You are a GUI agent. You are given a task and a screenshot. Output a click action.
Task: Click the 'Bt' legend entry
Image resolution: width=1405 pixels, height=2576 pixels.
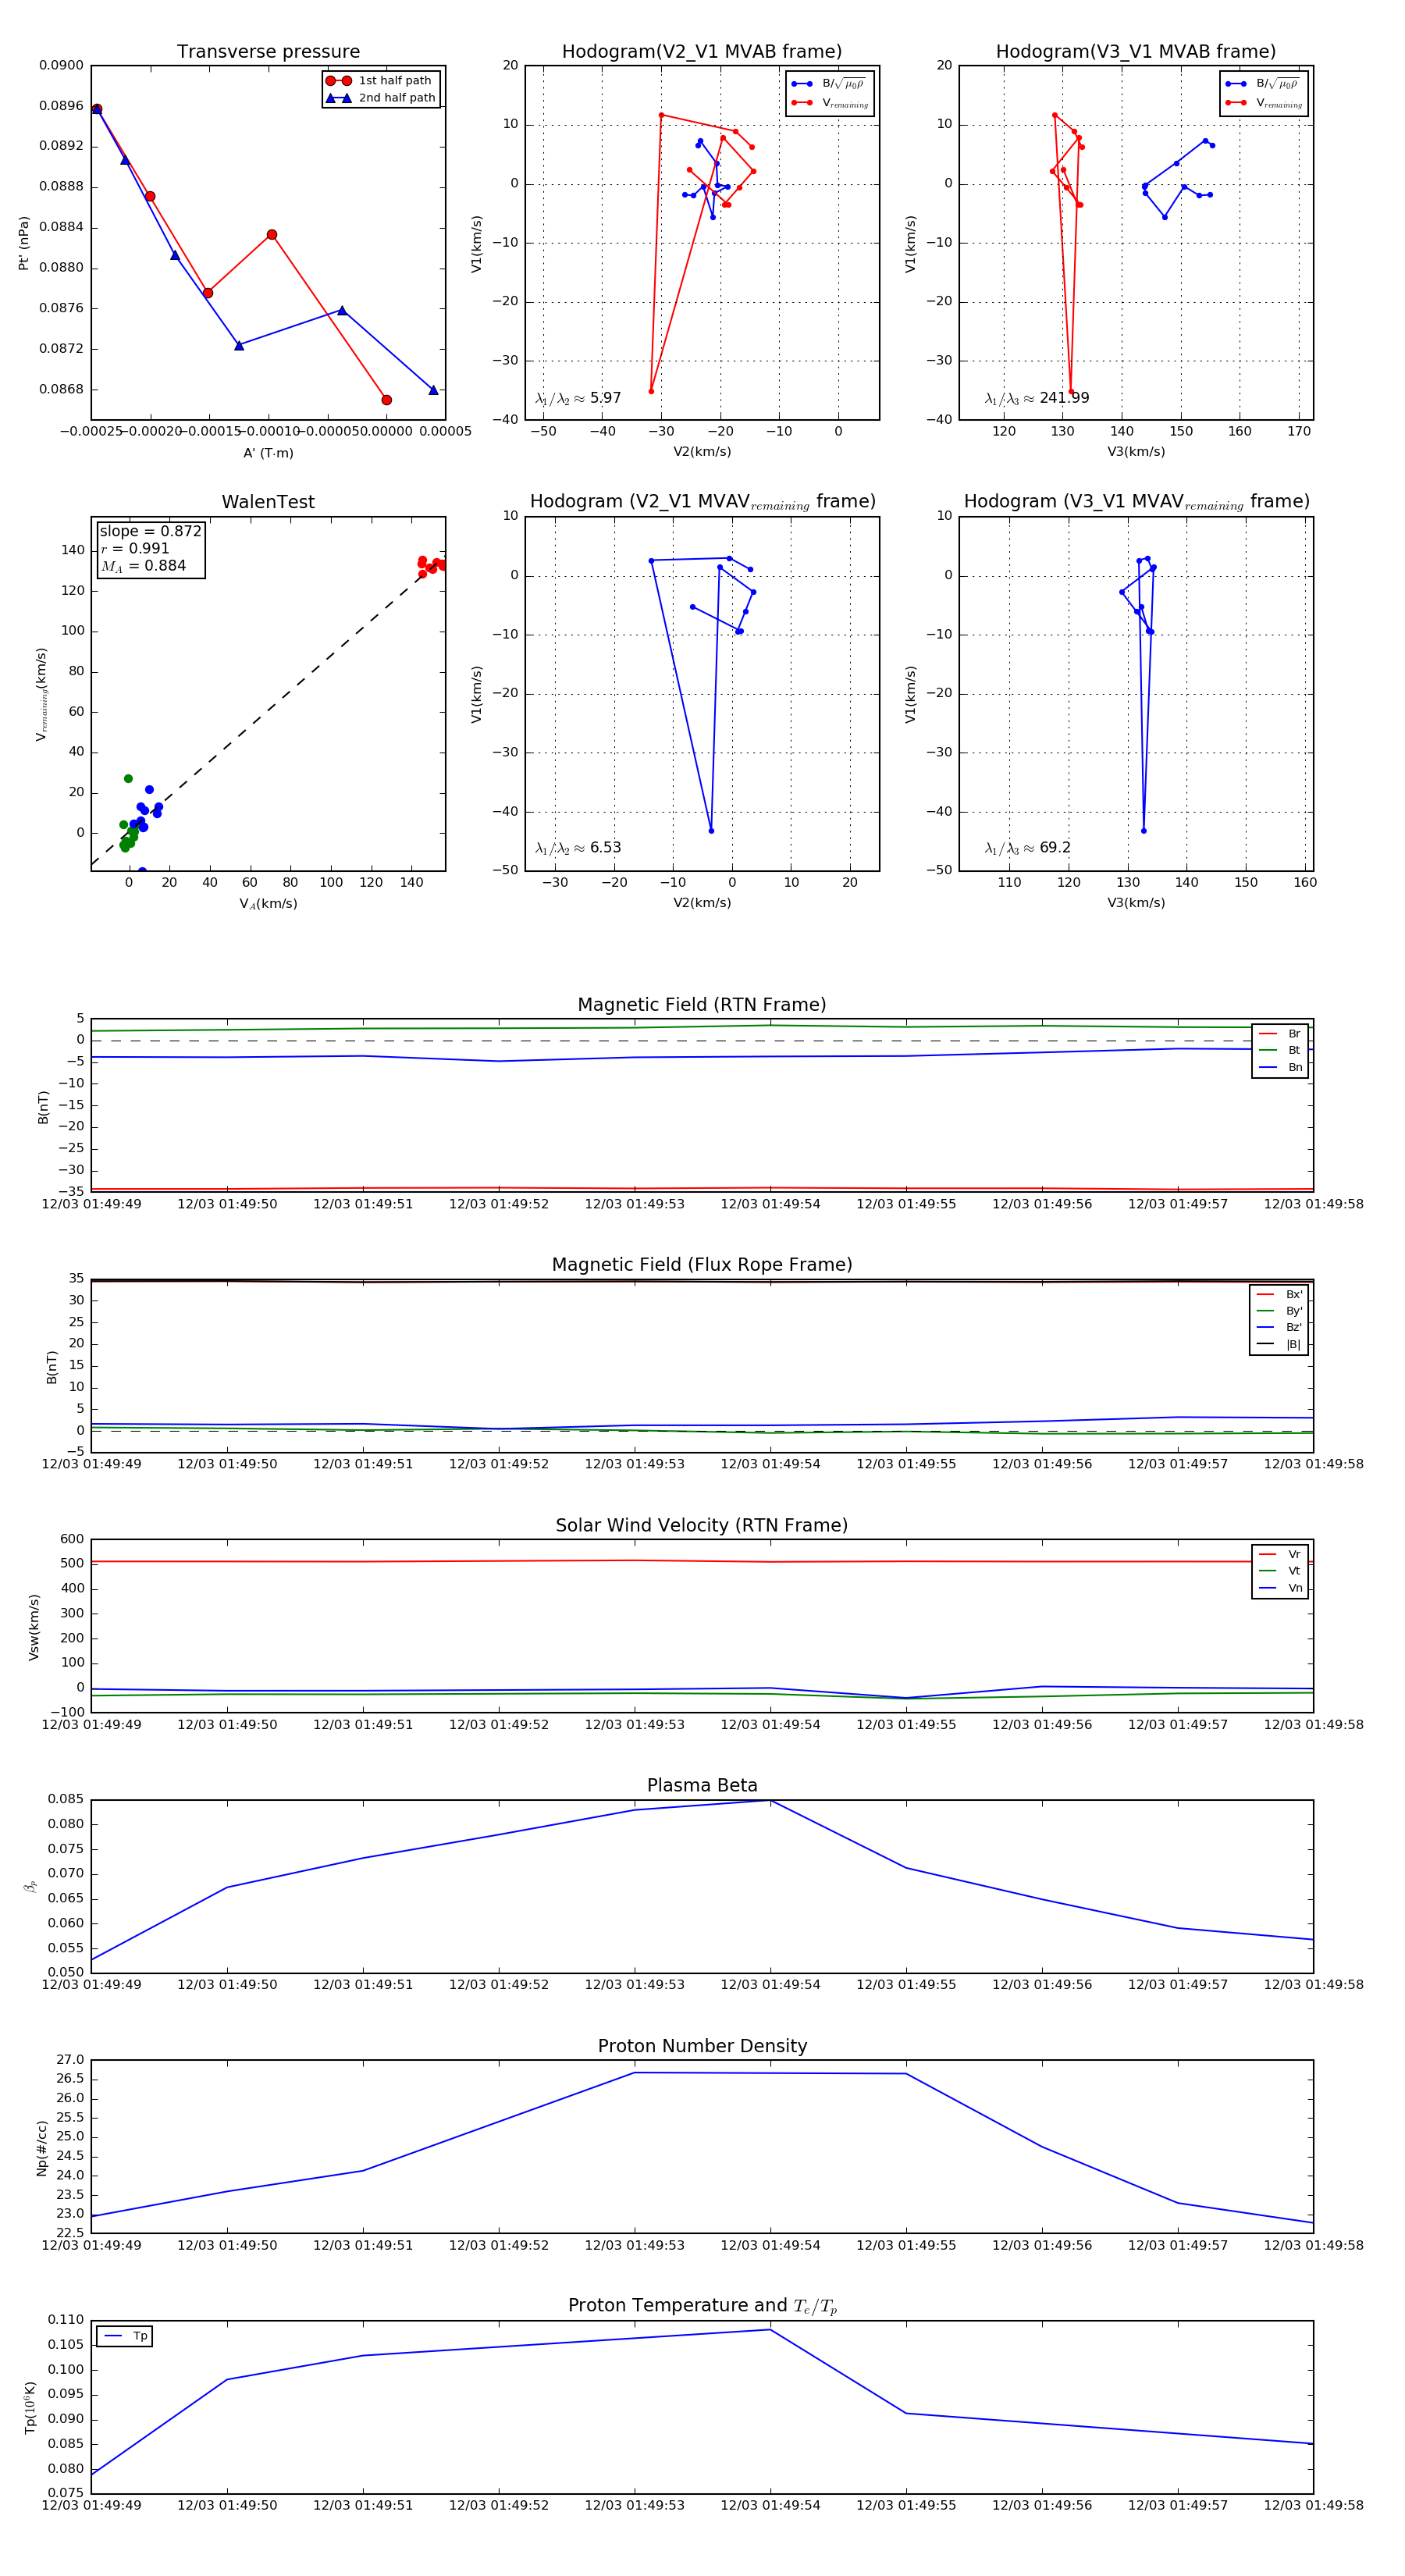pyautogui.click(x=1281, y=1050)
